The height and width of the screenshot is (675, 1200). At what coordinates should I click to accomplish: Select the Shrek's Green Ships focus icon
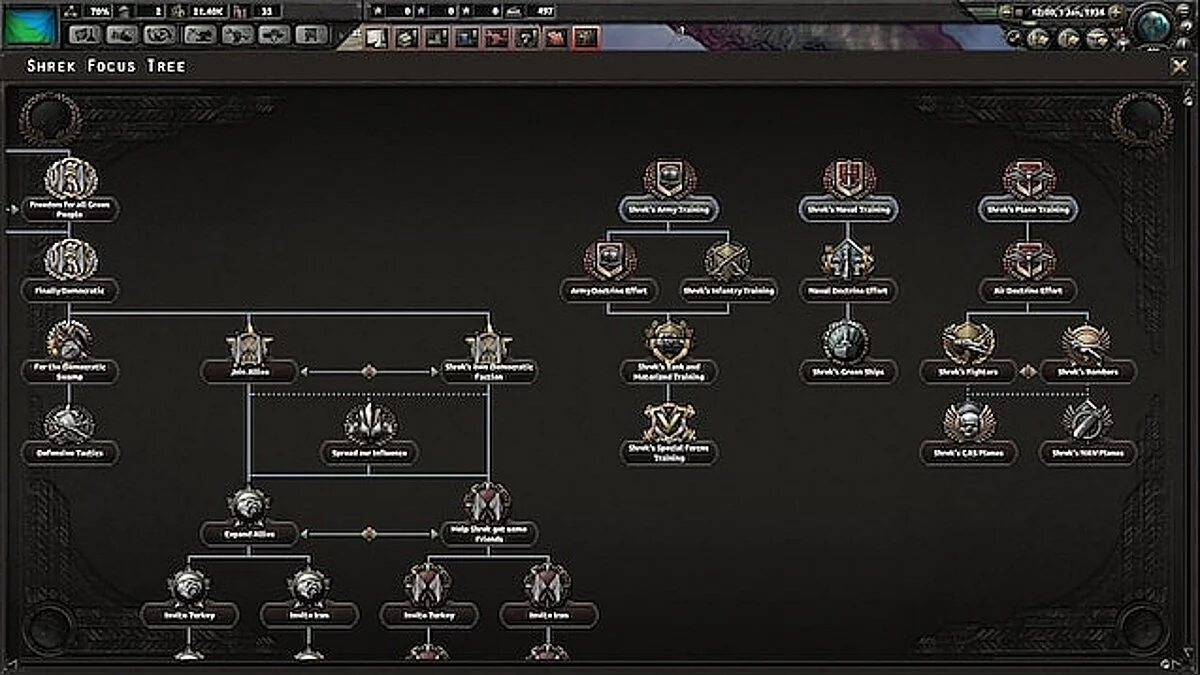pos(845,341)
